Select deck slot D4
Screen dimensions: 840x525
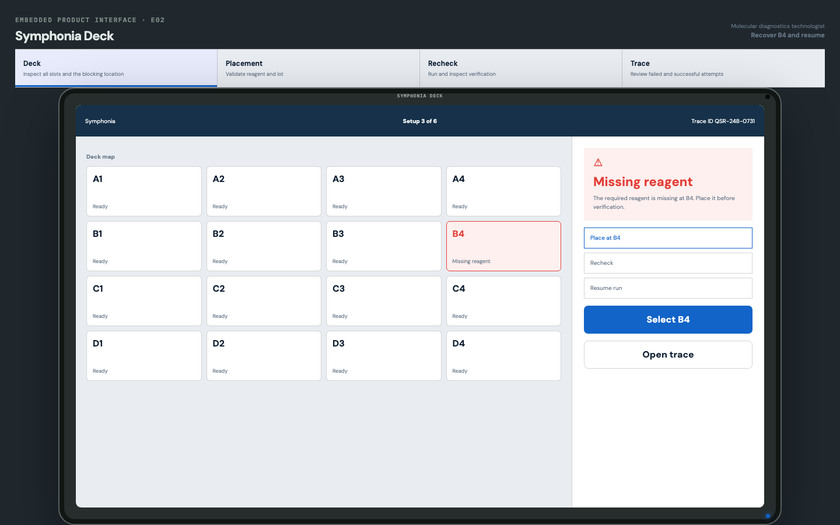click(x=504, y=356)
